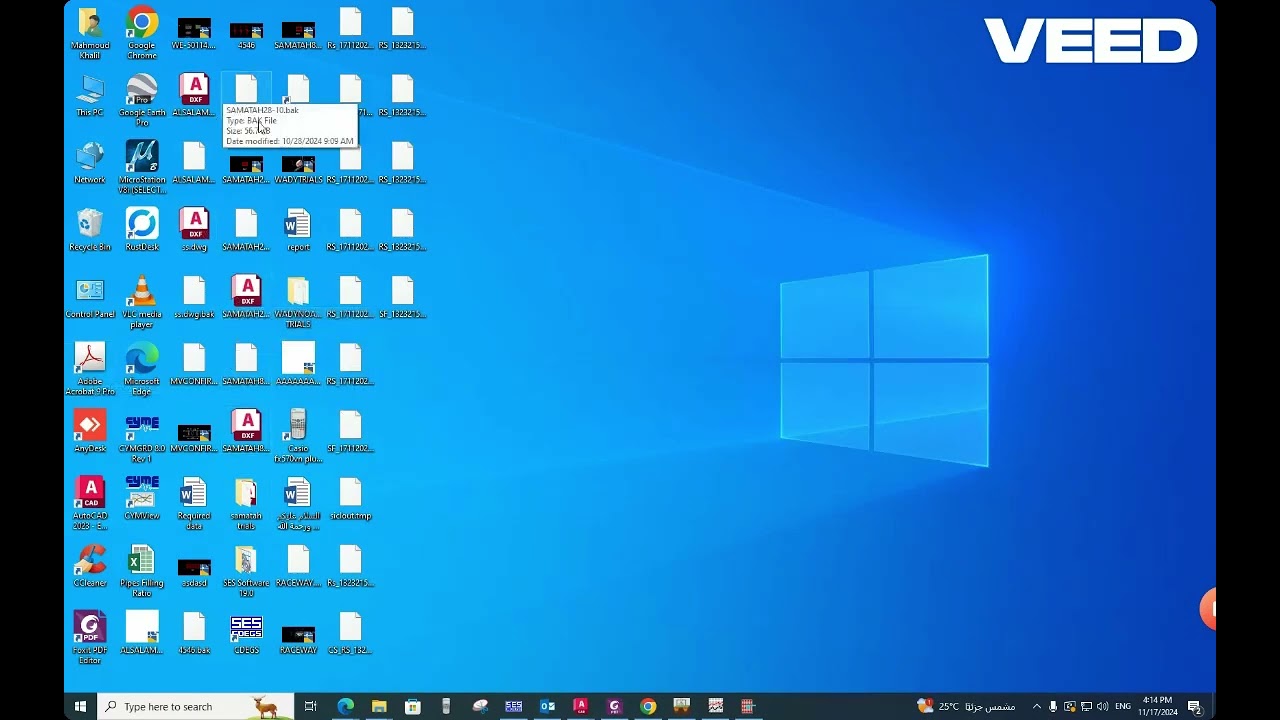Click the taskbar search box
This screenshot has height=720, width=1280.
pos(196,707)
